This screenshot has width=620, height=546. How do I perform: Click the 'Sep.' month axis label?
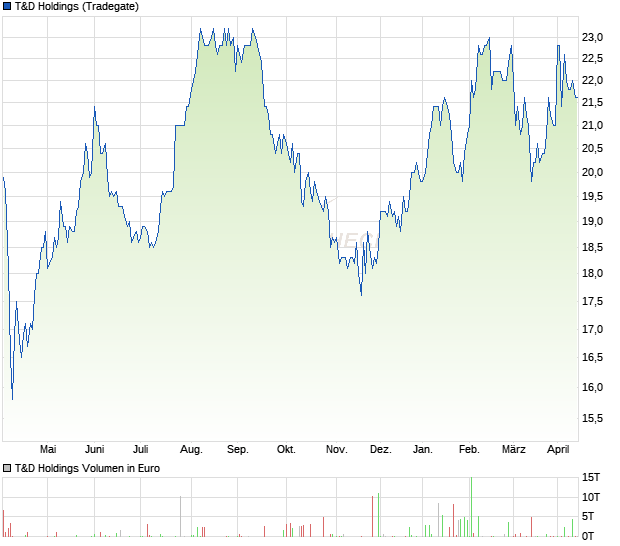[238, 450]
